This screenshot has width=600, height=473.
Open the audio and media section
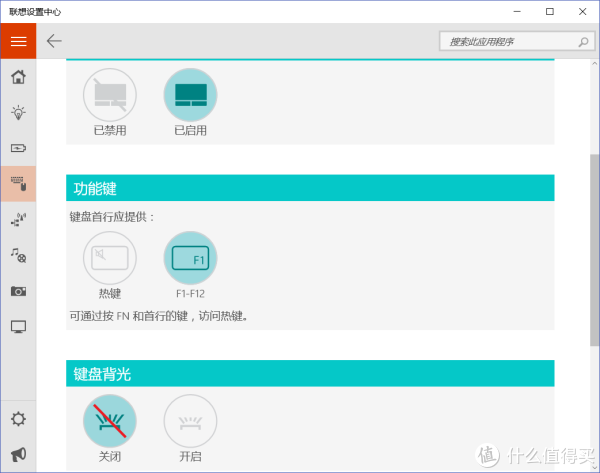coord(18,255)
